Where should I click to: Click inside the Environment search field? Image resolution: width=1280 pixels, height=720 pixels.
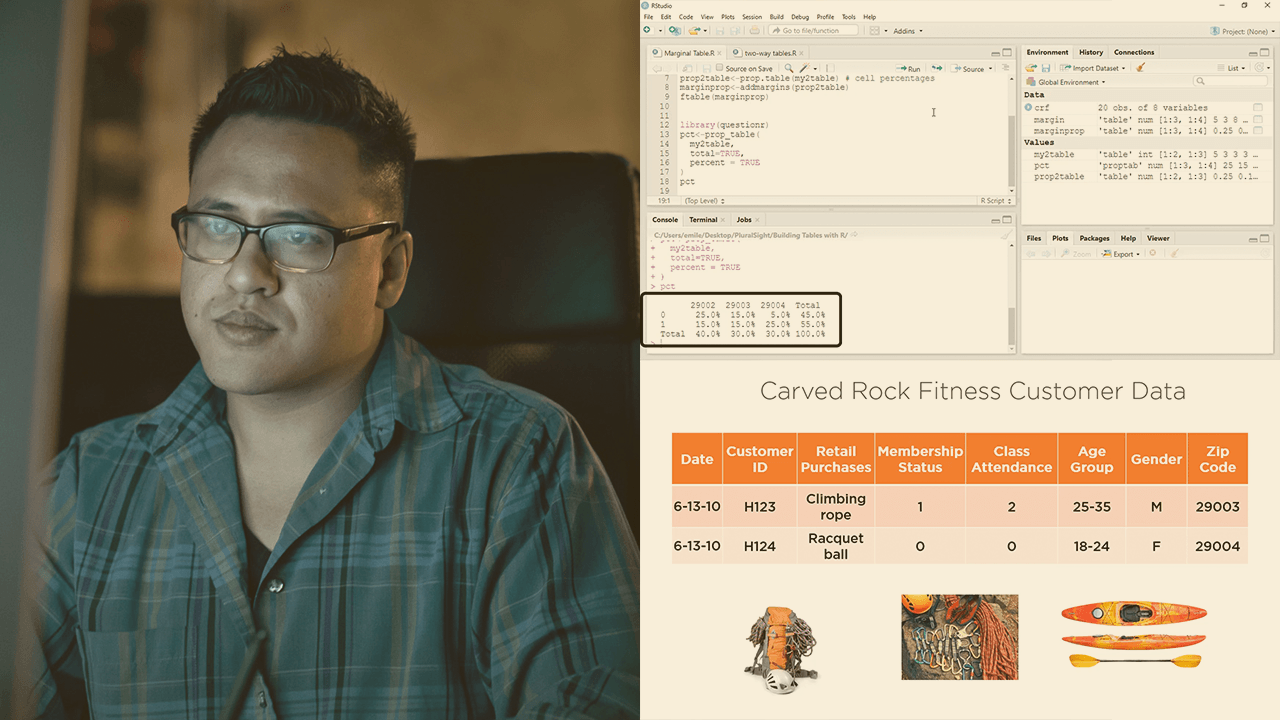1229,81
